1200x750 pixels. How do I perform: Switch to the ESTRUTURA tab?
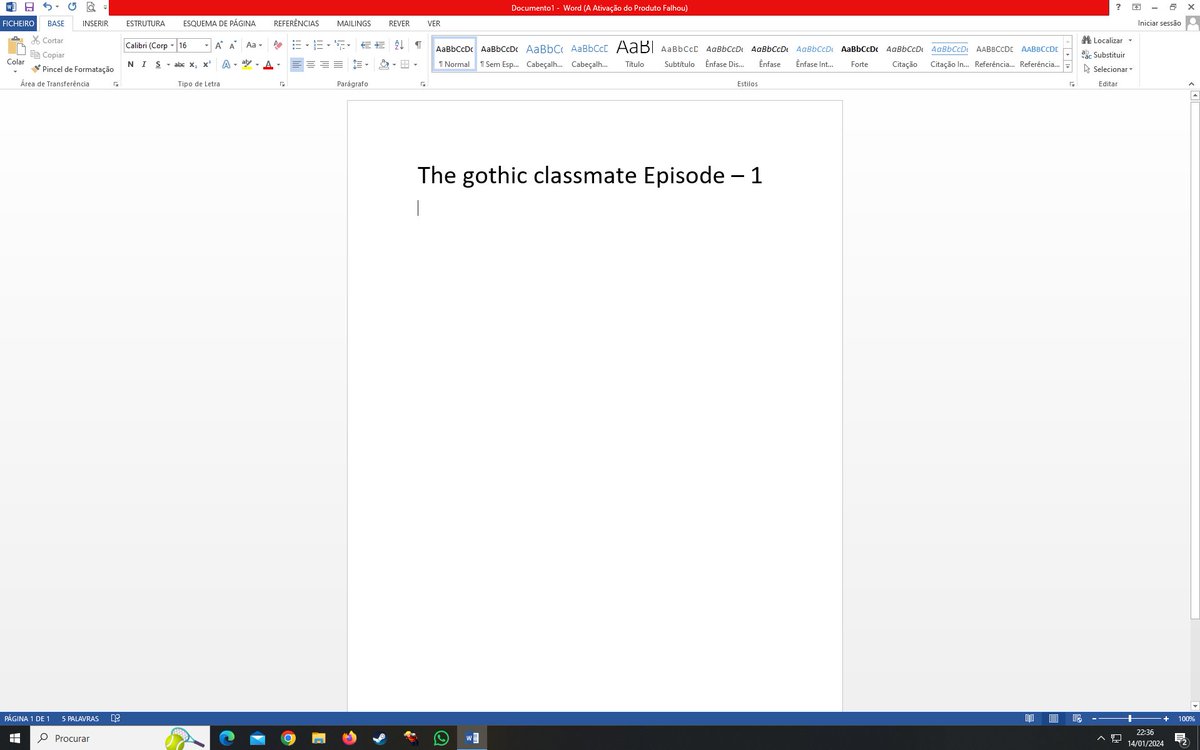click(145, 23)
